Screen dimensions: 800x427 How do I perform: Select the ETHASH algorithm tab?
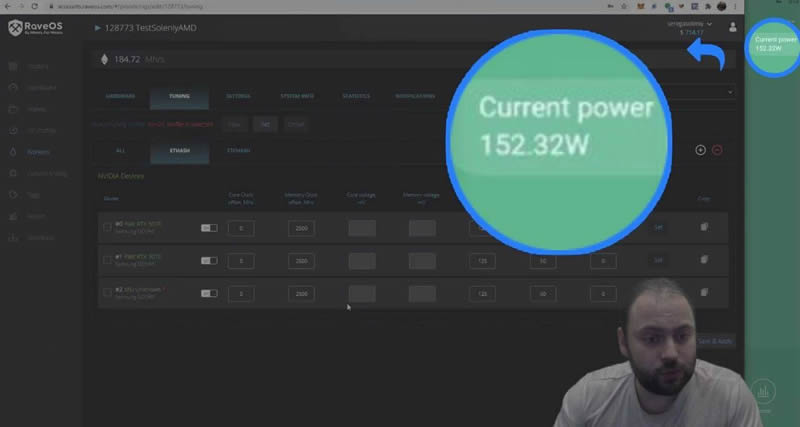180,151
